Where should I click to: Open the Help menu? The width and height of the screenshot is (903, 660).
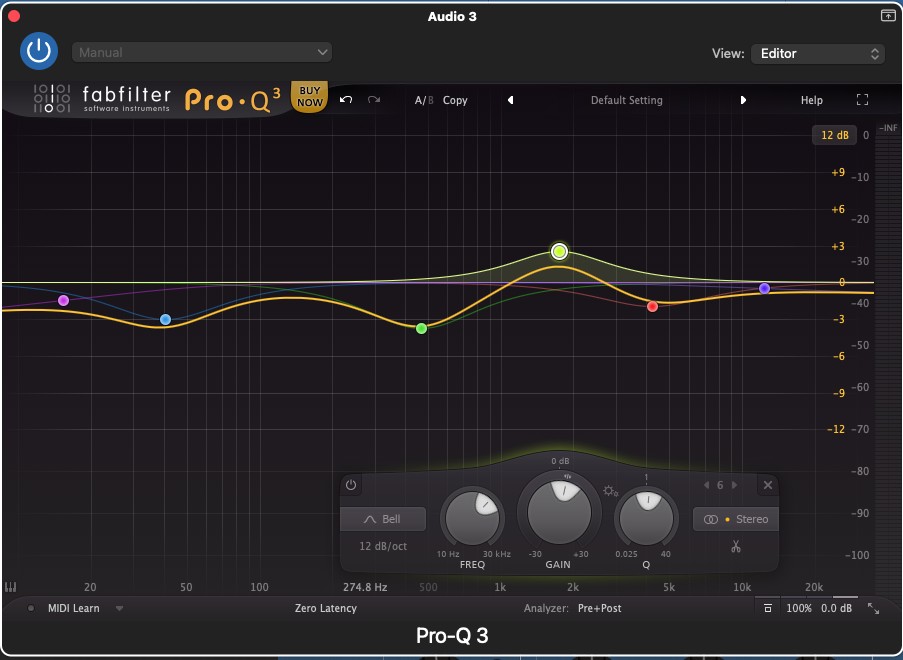coord(811,100)
